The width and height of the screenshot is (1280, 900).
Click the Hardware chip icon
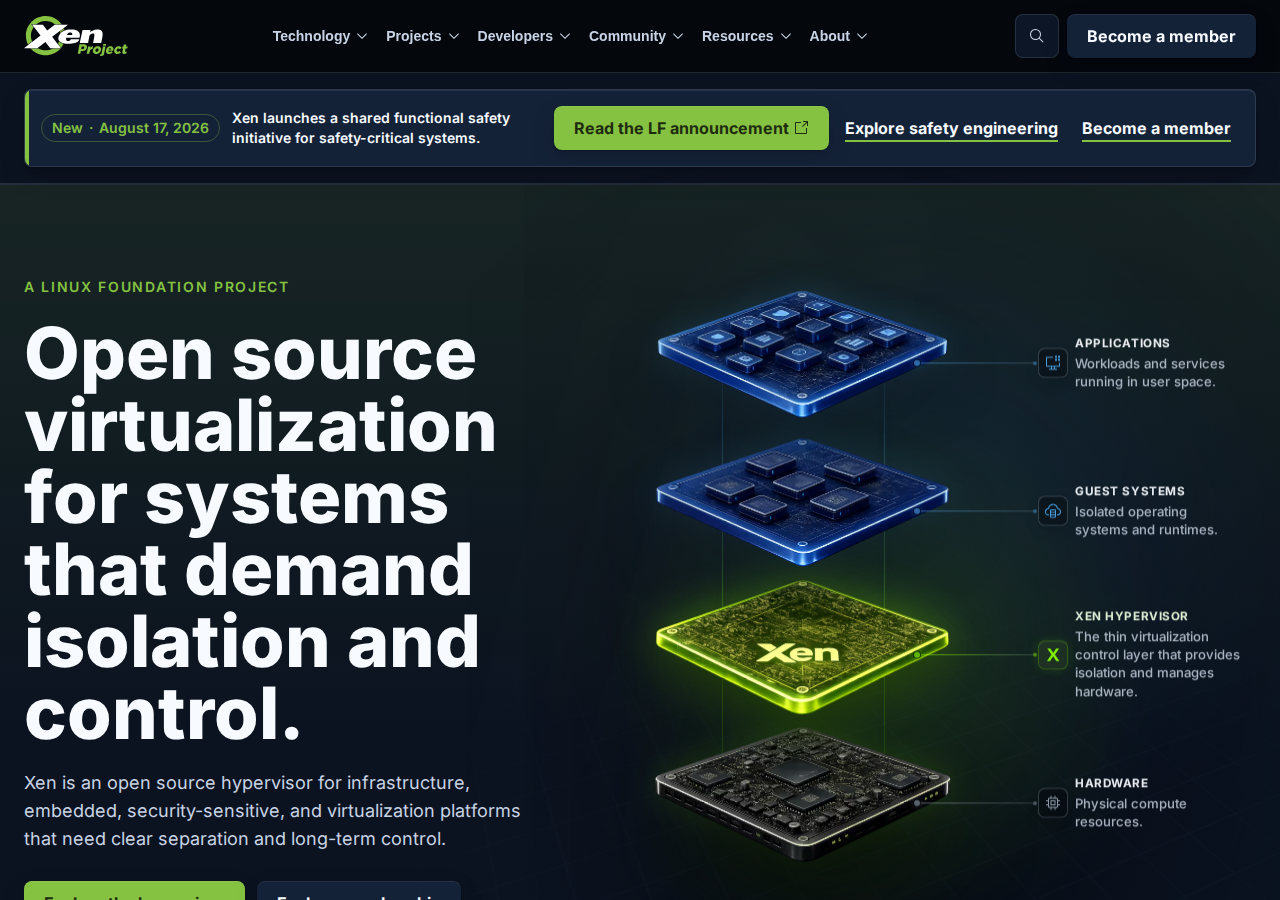click(1053, 802)
